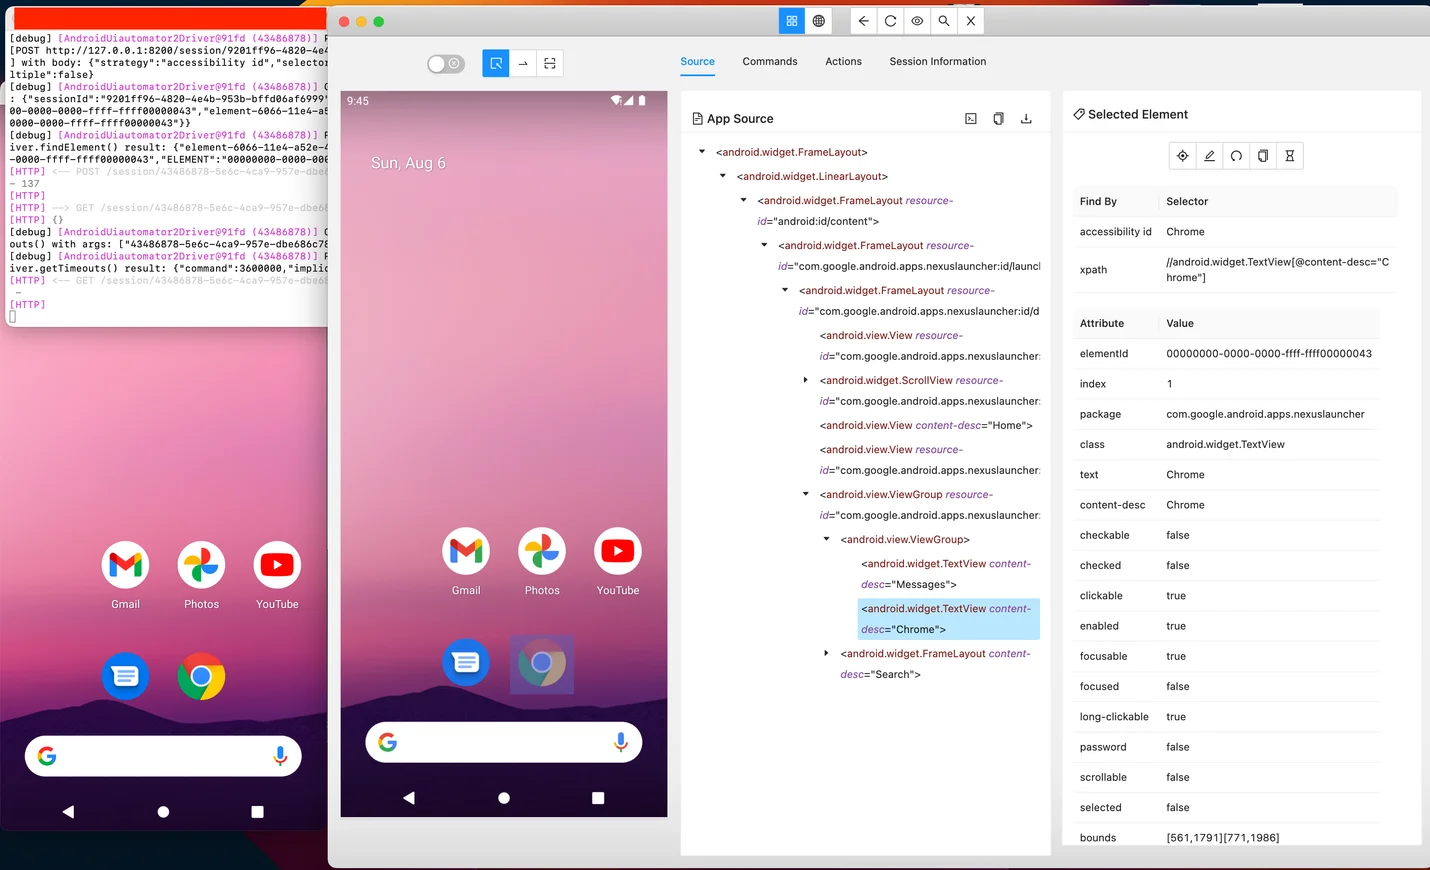
Task: Expand the android.widget.ScrollView node
Action: pos(806,380)
